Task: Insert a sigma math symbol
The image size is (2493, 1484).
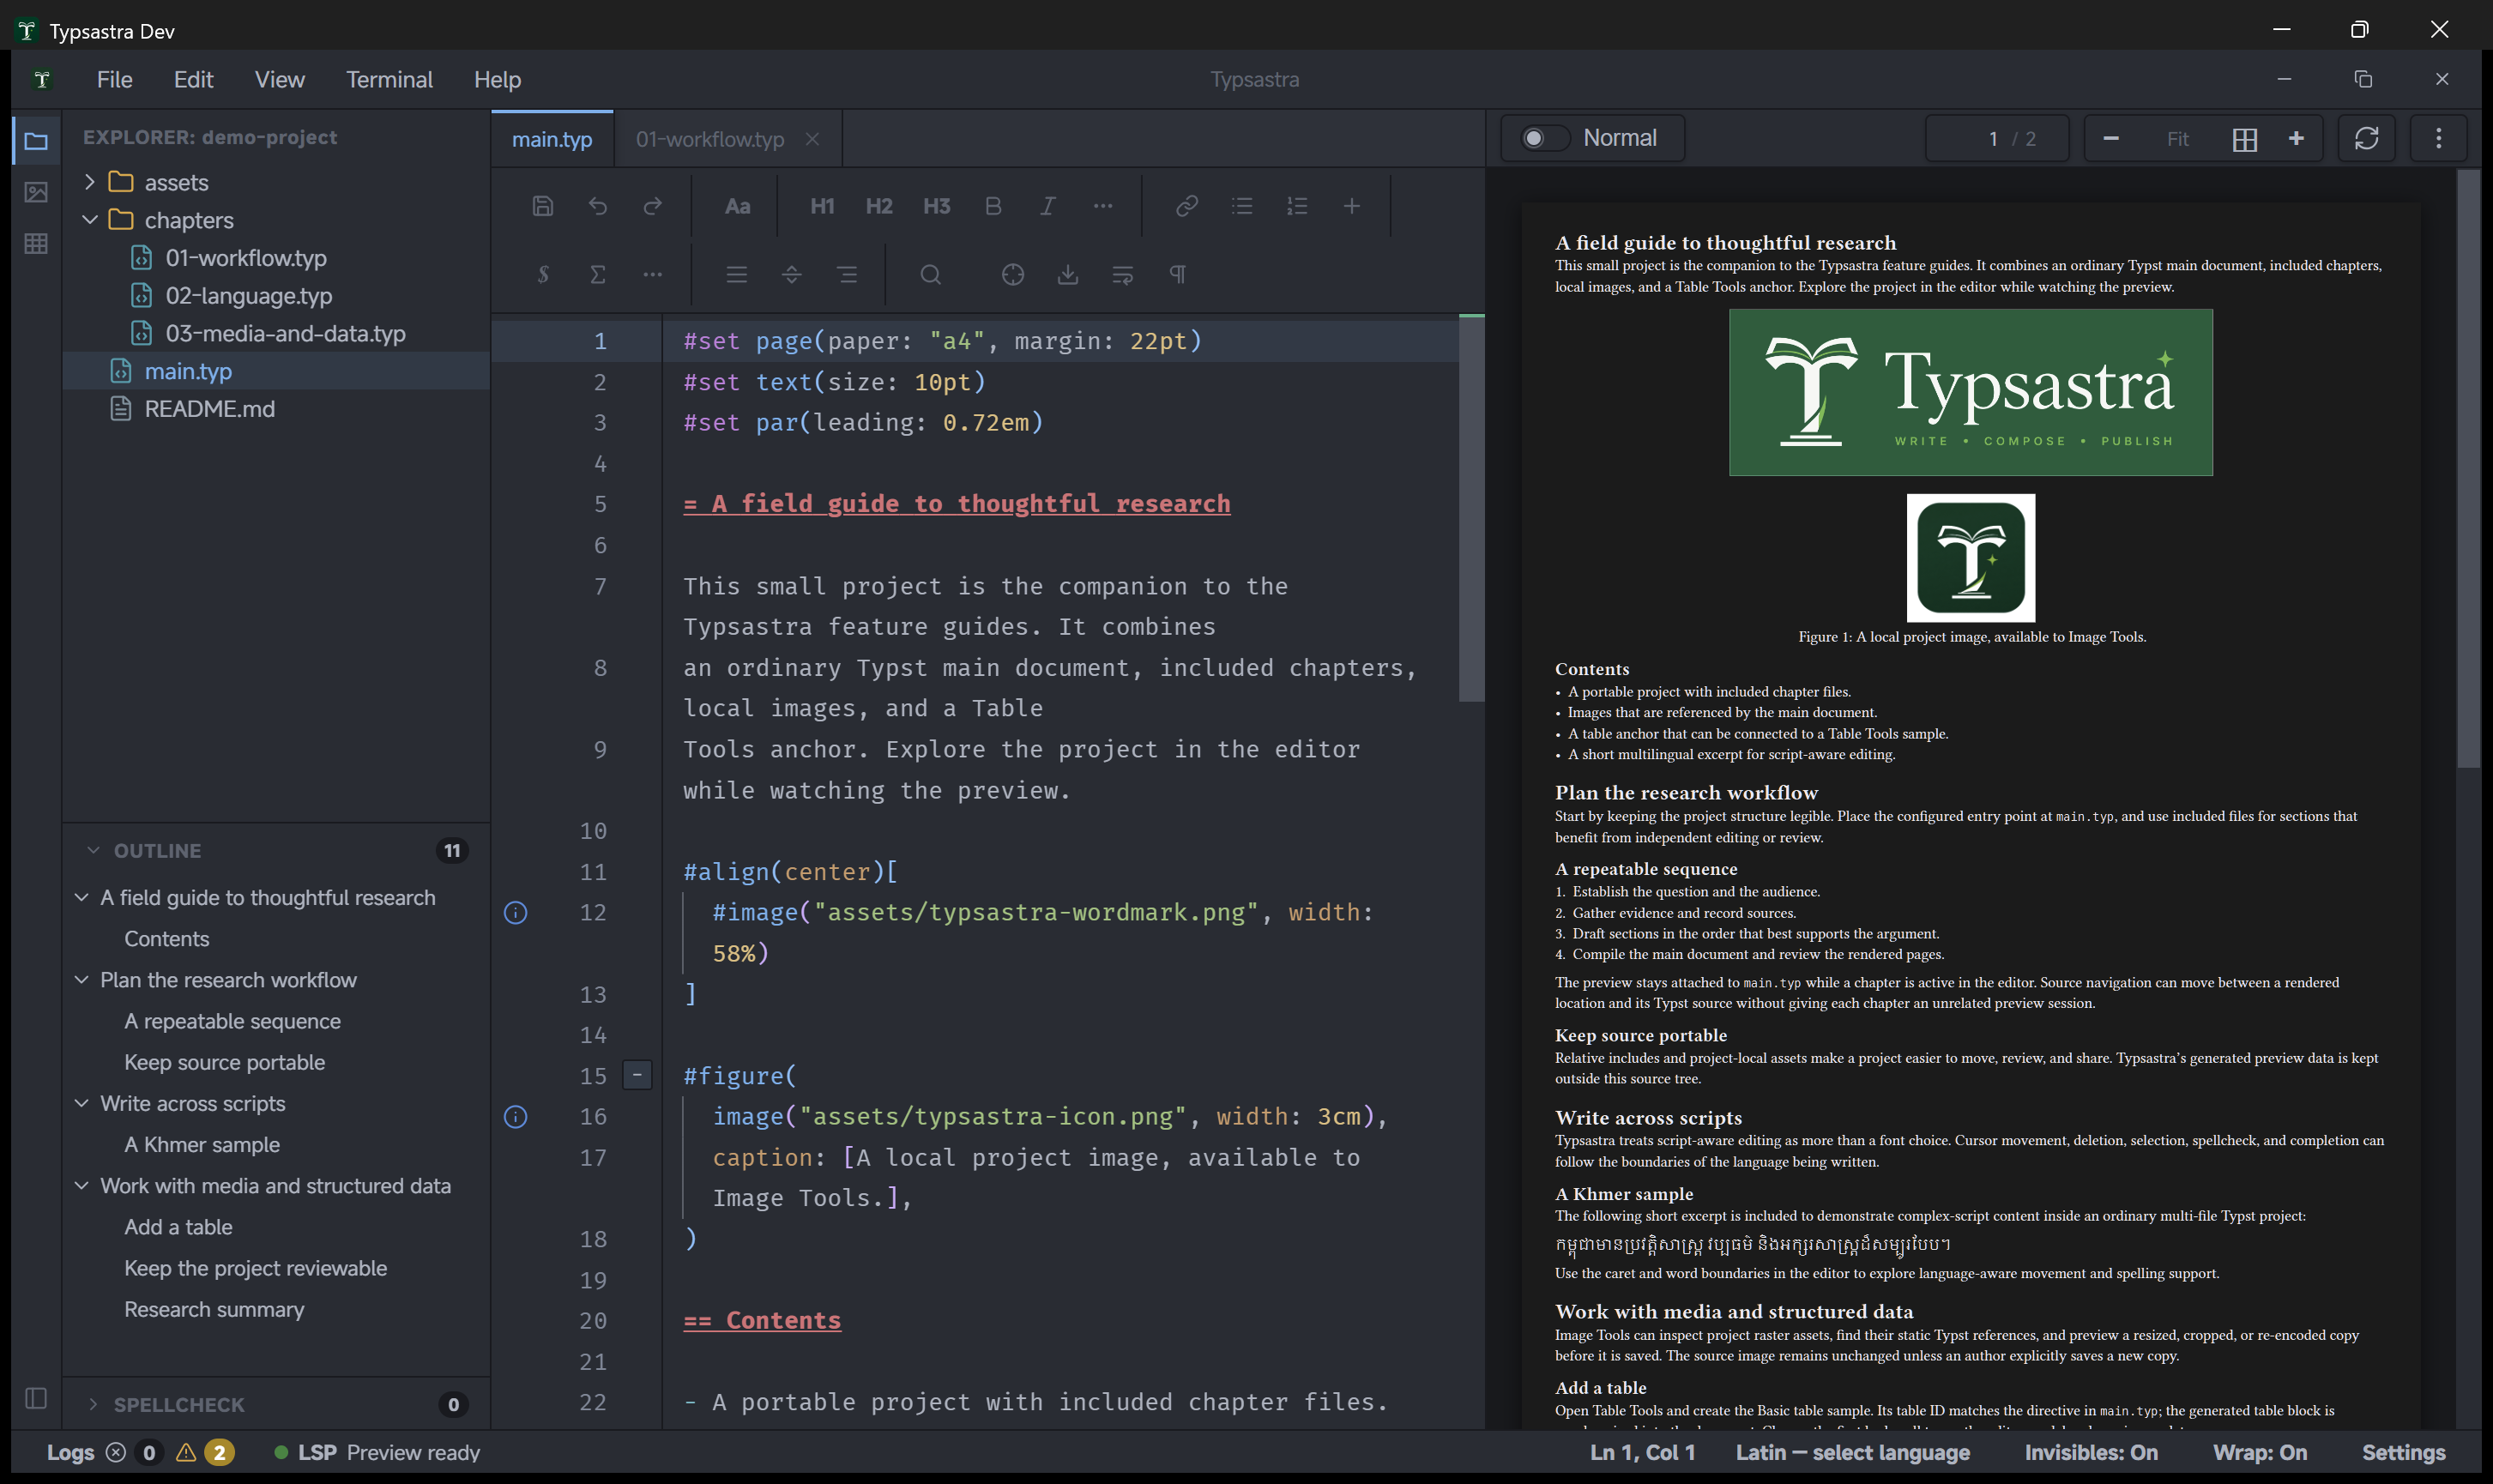Action: (x=597, y=274)
